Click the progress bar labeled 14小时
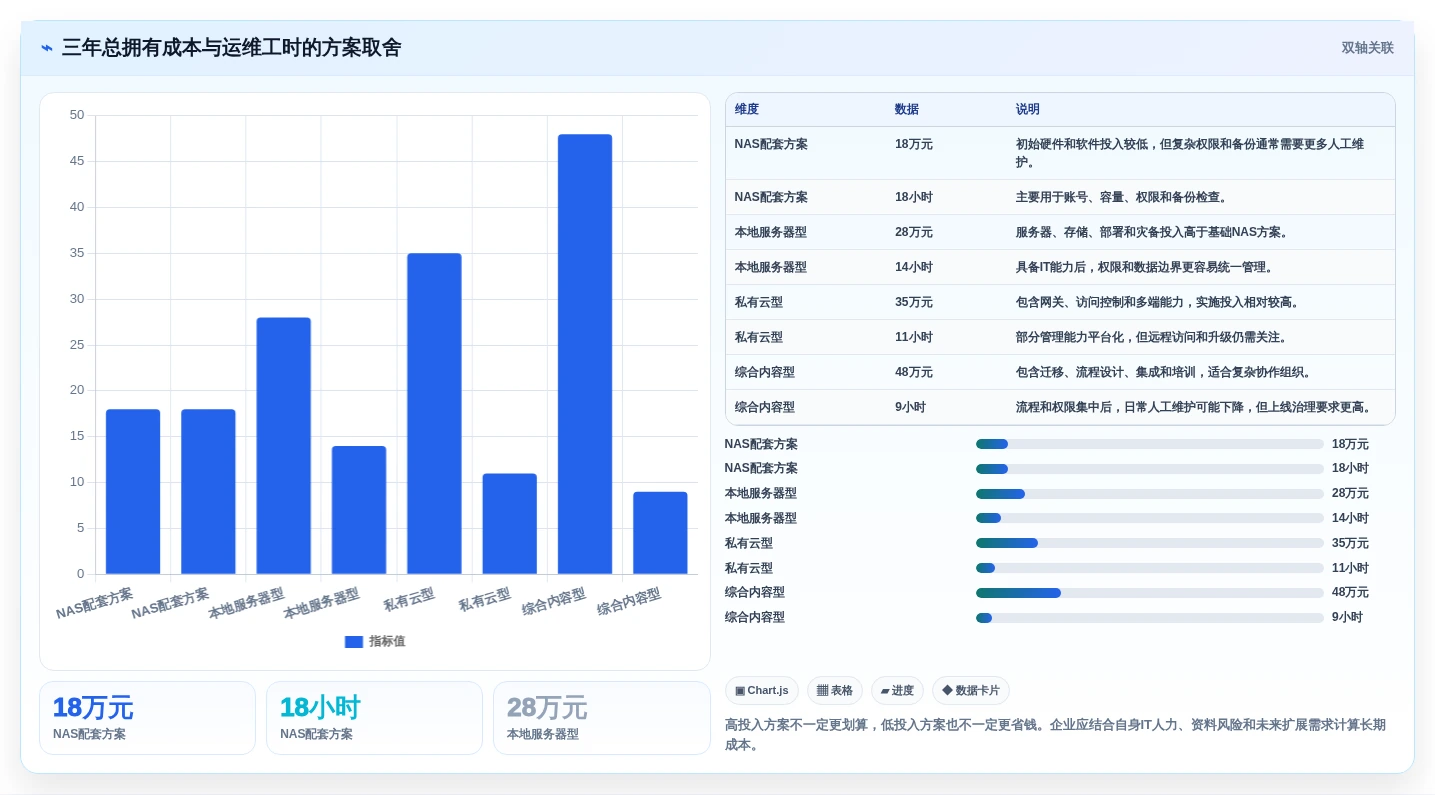 point(1150,518)
